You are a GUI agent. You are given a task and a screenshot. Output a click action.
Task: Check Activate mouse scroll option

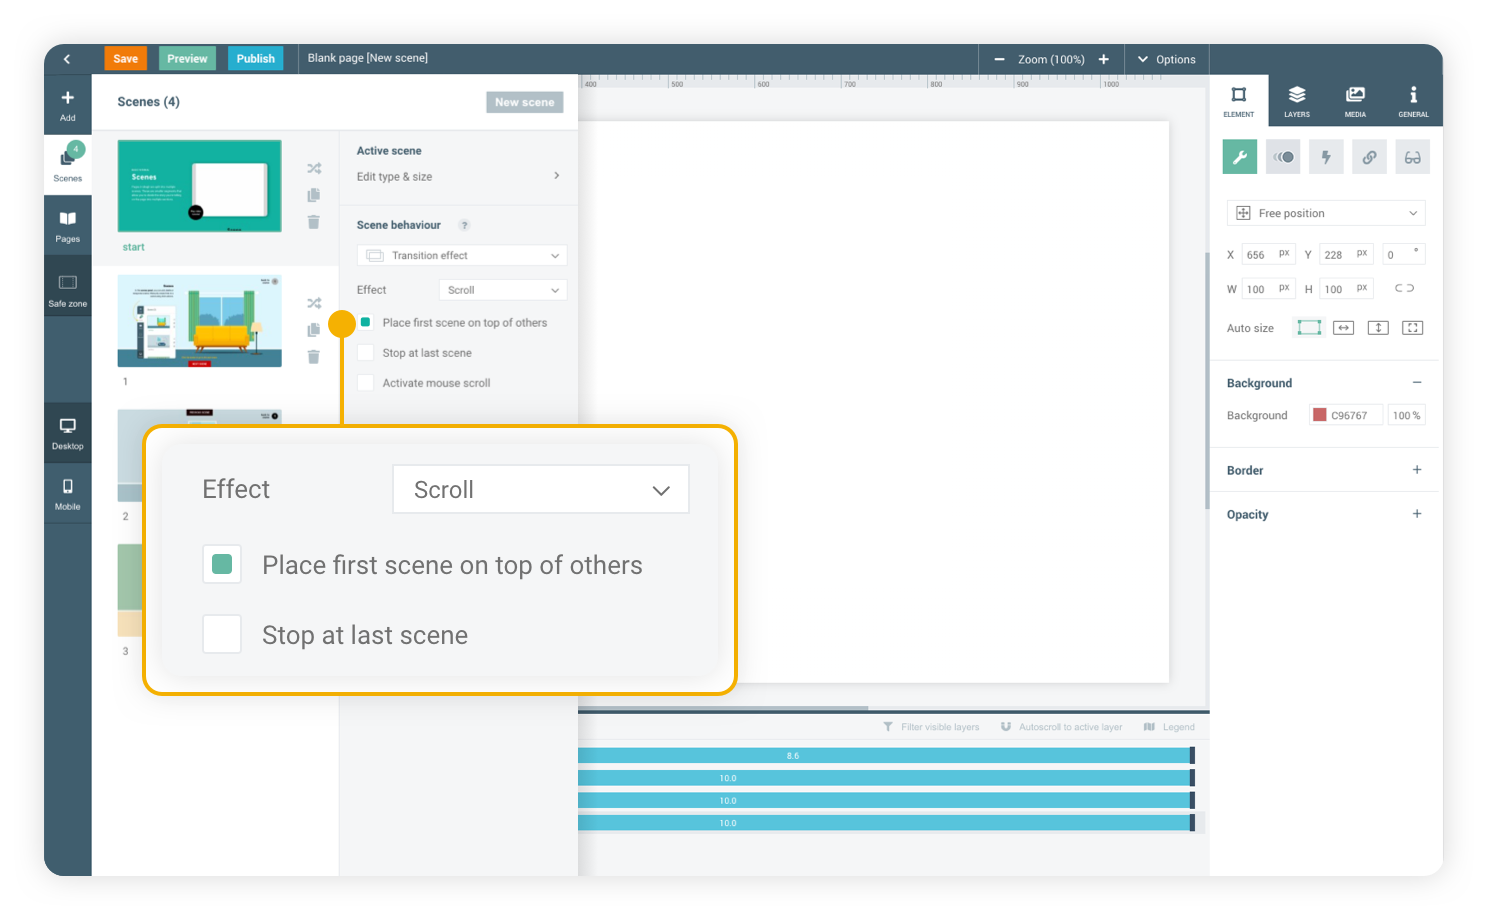[x=366, y=383]
